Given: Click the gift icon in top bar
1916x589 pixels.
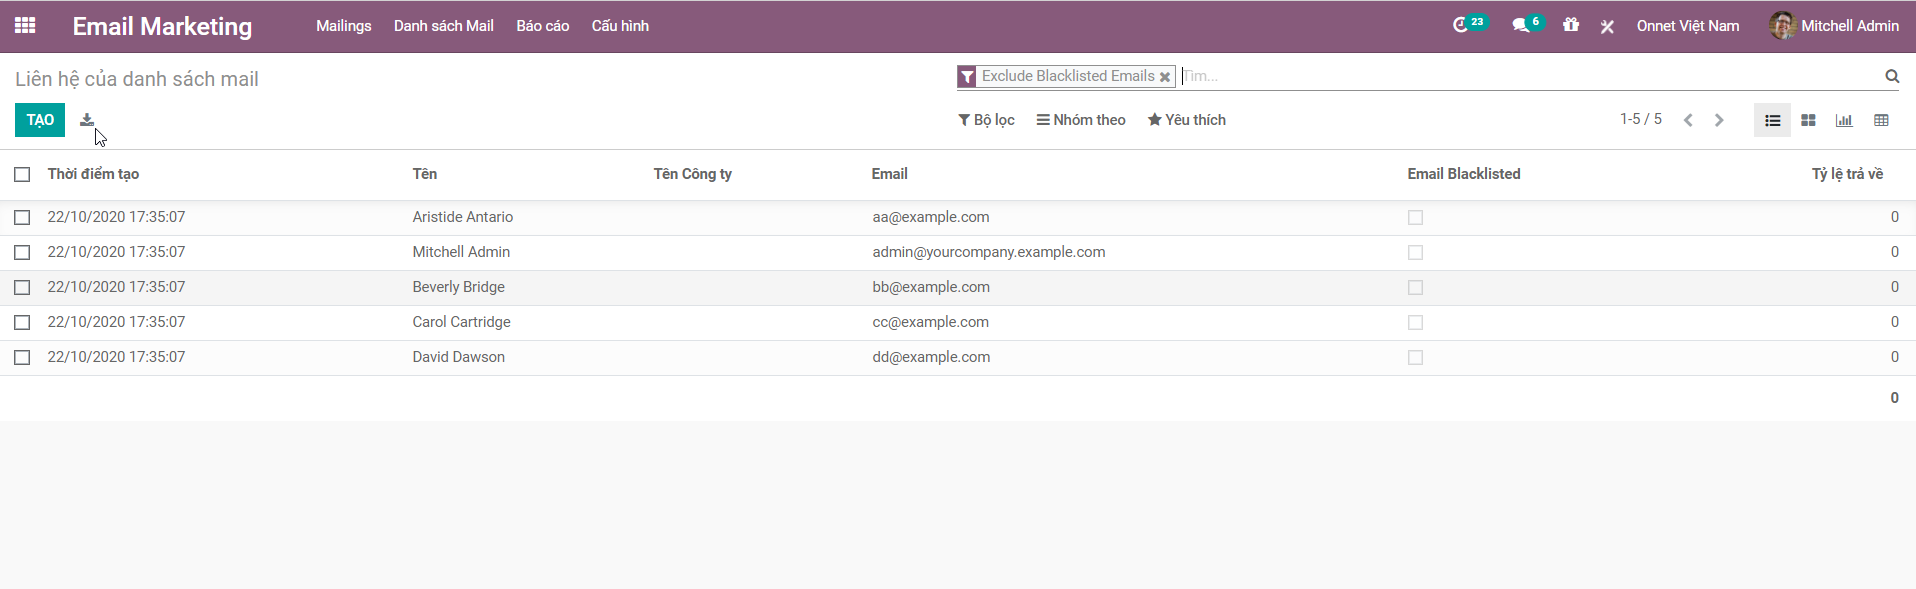Looking at the screenshot, I should pos(1571,25).
